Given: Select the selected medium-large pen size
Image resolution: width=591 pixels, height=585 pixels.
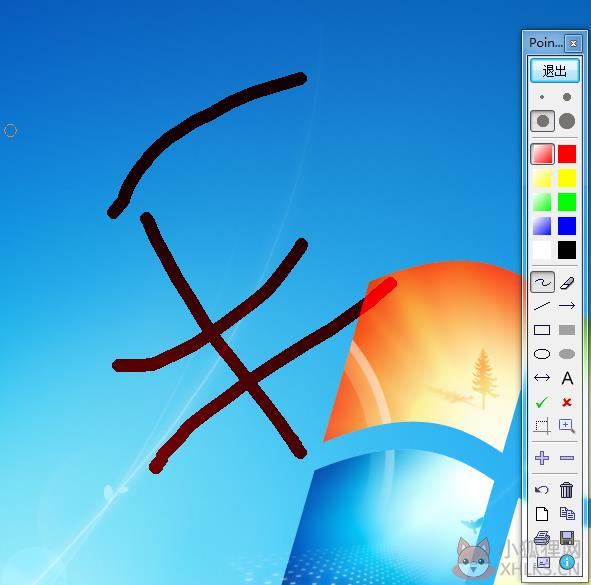Looking at the screenshot, I should tap(542, 121).
